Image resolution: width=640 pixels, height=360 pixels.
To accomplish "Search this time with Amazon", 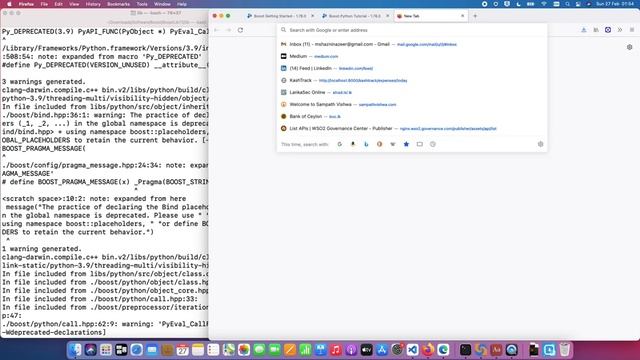I will point(353,144).
